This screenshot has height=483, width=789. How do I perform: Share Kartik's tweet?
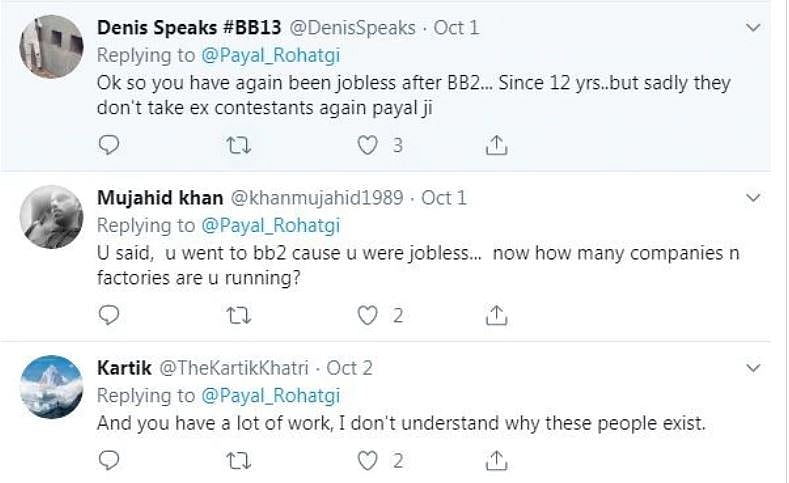click(495, 460)
